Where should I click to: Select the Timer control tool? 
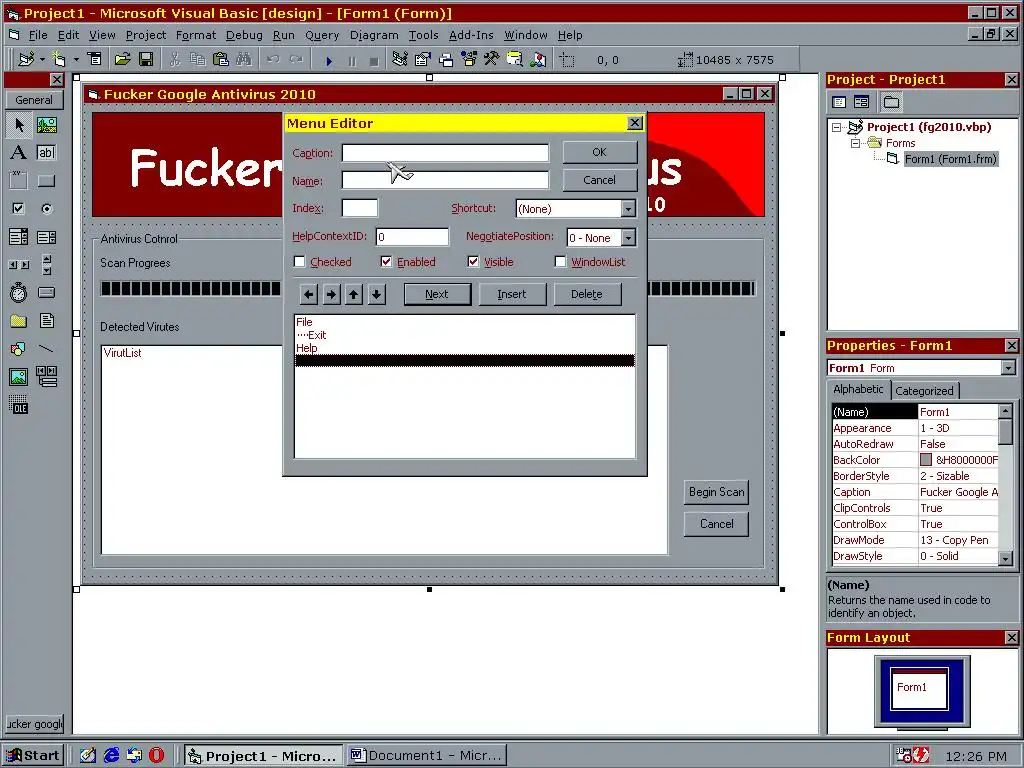tap(18, 293)
